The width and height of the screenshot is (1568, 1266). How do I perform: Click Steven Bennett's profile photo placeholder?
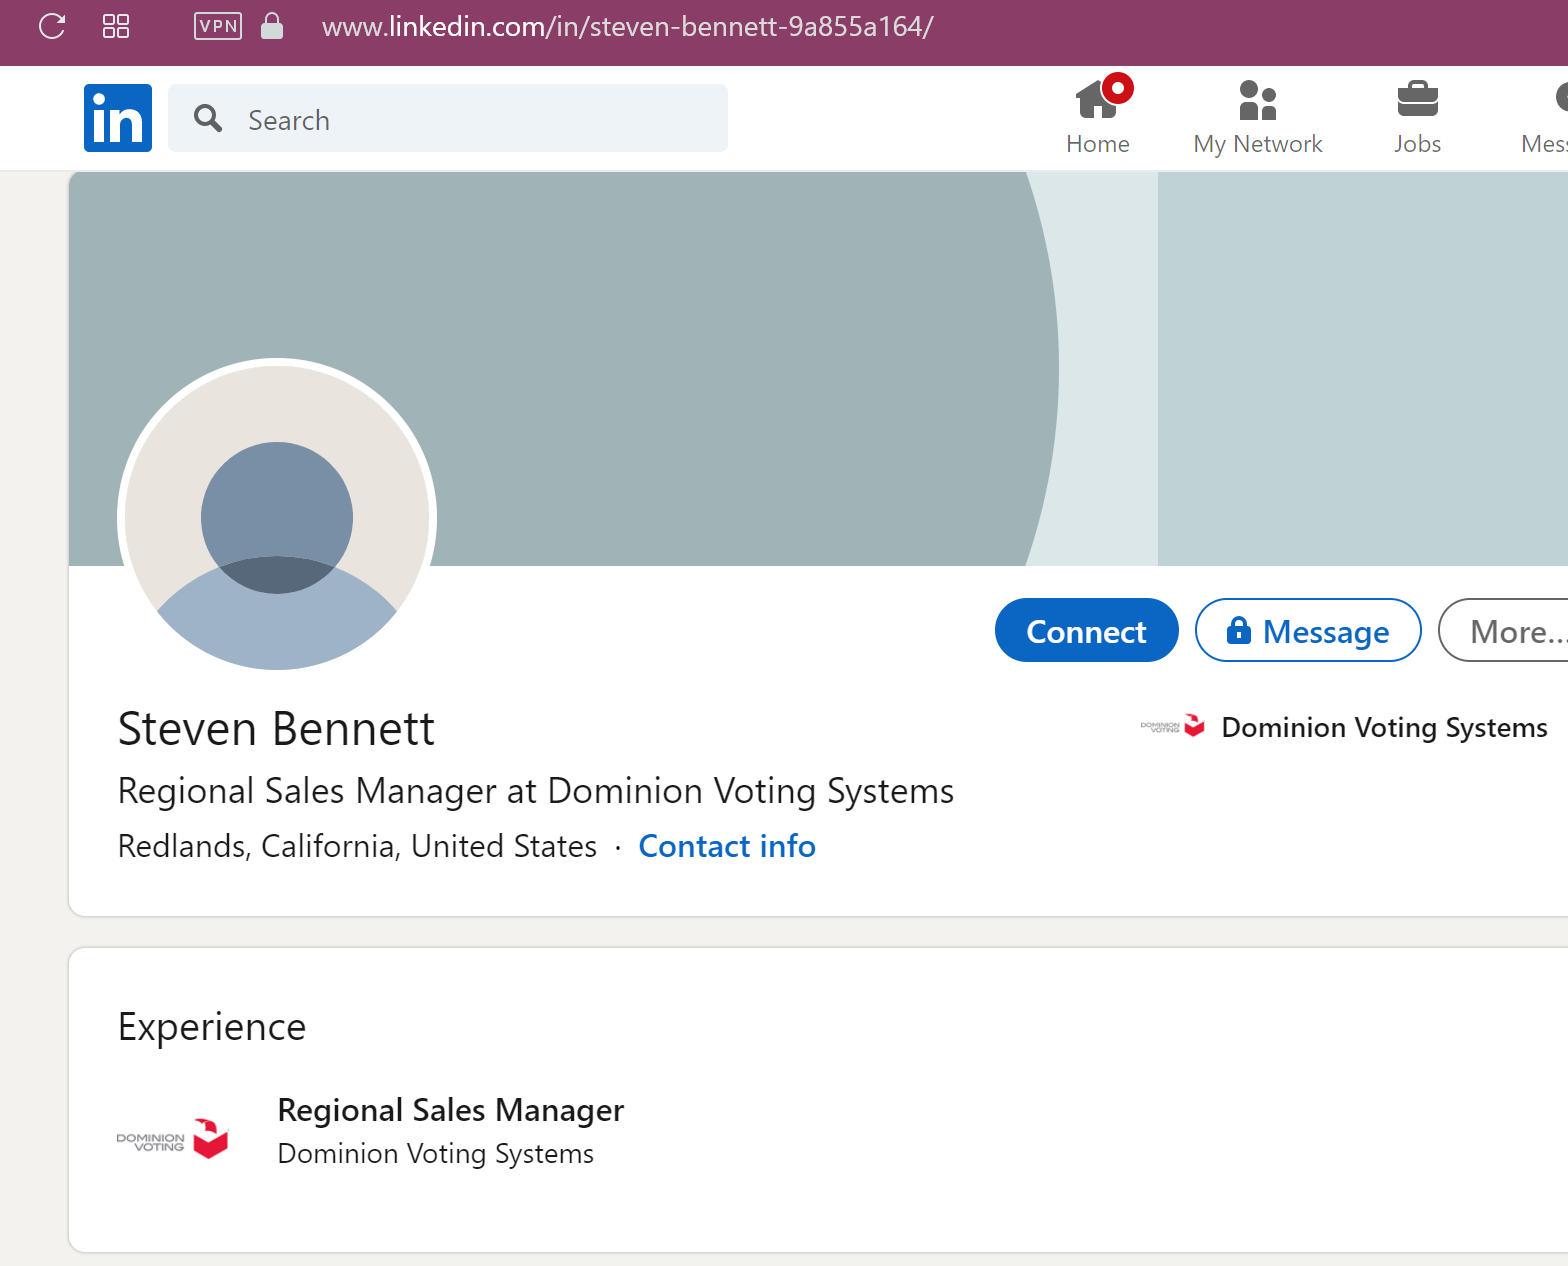(277, 516)
